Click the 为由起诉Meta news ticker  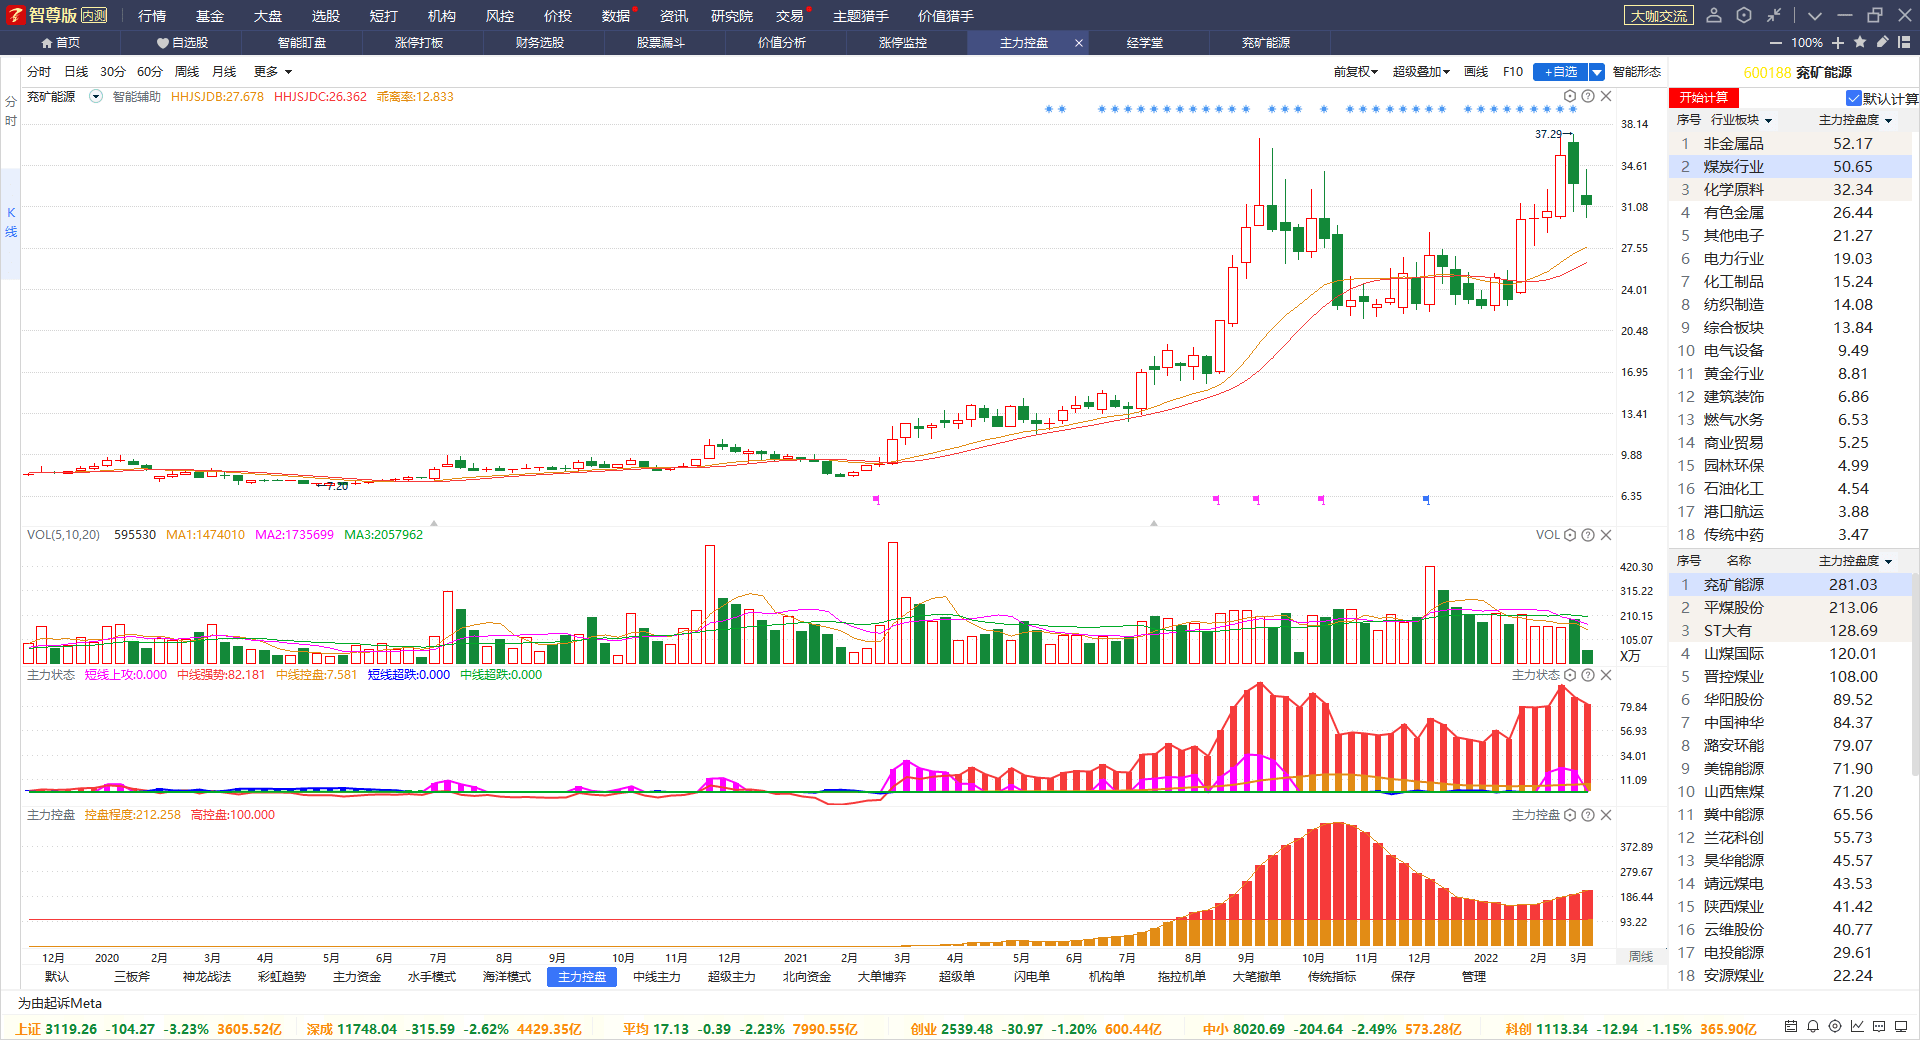coord(60,1003)
